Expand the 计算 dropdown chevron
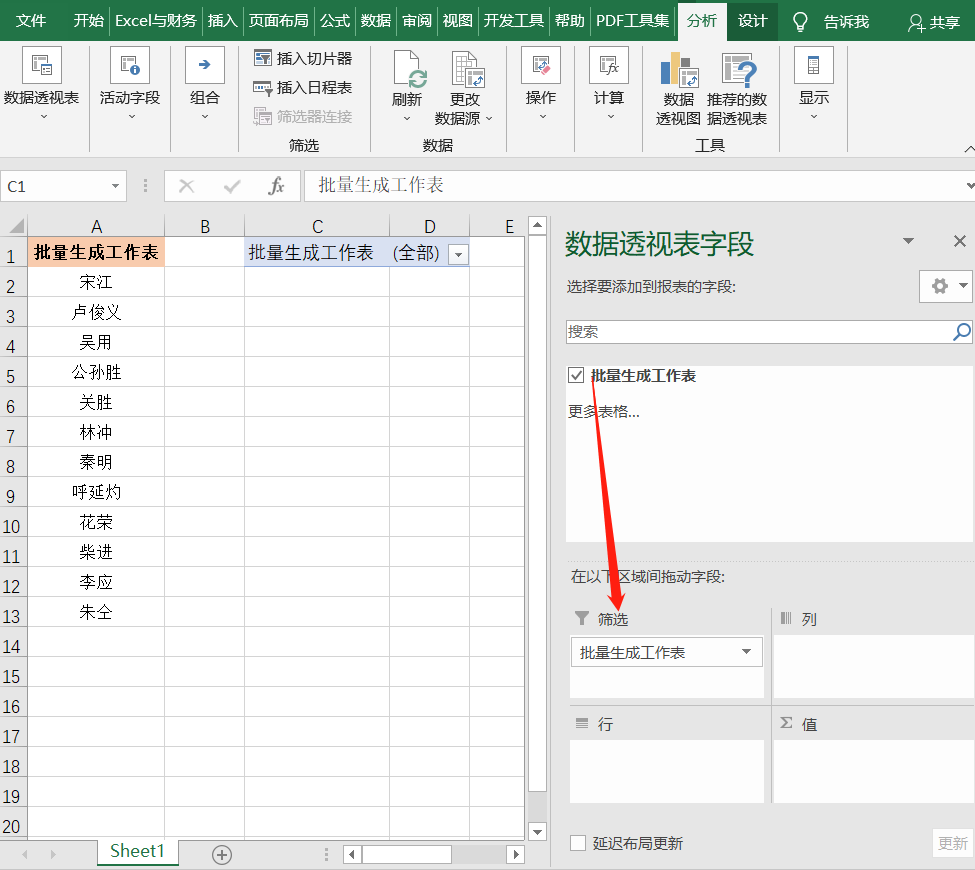The image size is (975, 870). 610,116
